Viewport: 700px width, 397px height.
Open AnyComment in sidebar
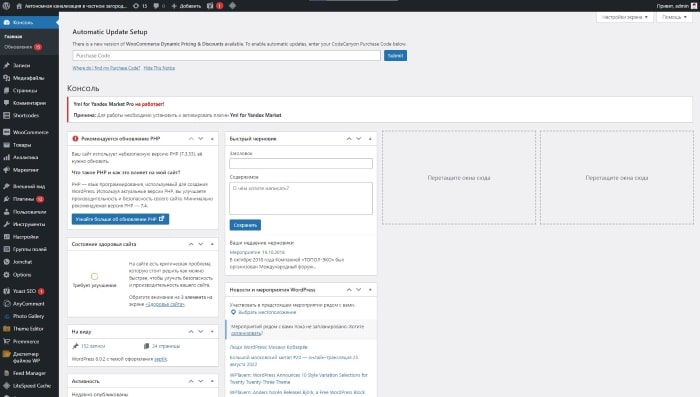pyautogui.click(x=29, y=304)
